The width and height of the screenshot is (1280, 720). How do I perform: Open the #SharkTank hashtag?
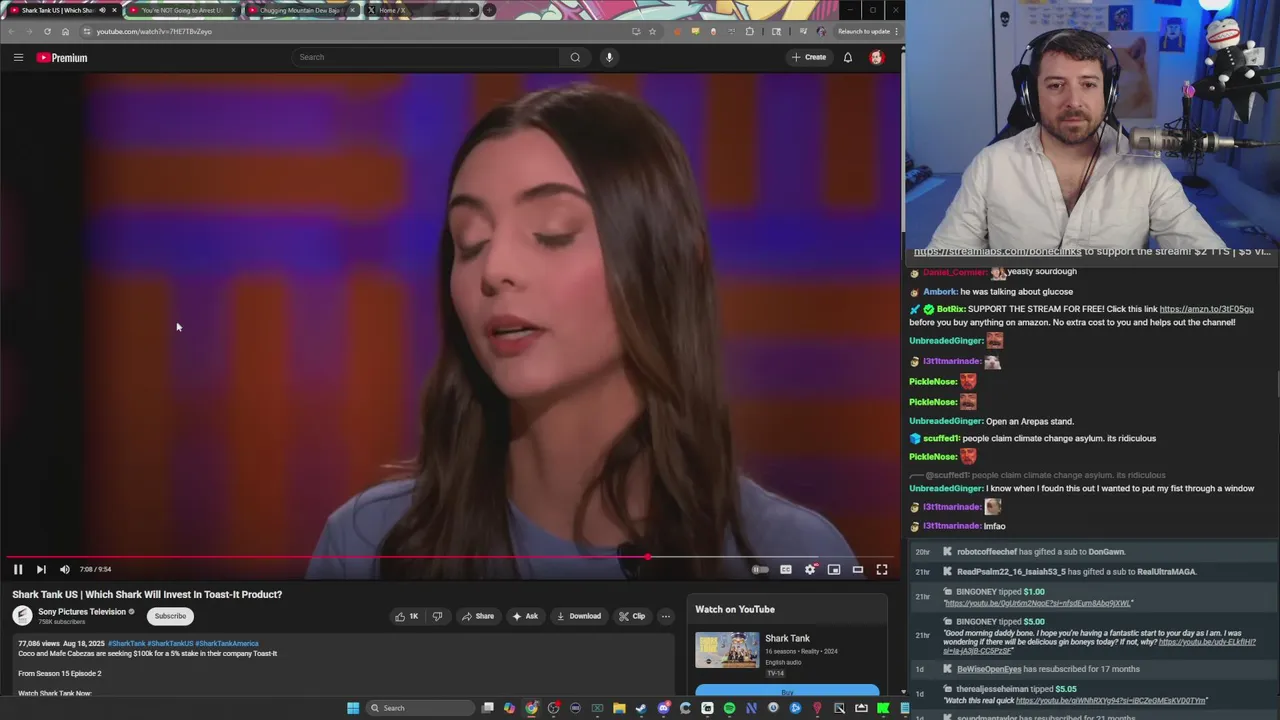126,643
